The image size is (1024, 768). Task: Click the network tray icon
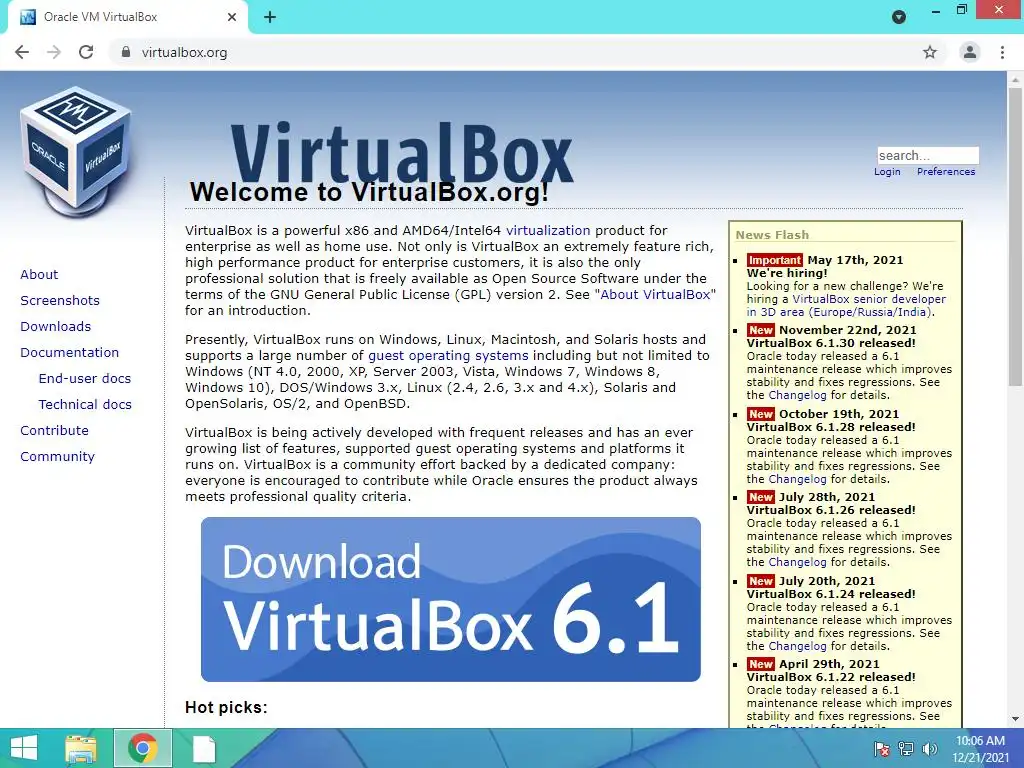906,749
